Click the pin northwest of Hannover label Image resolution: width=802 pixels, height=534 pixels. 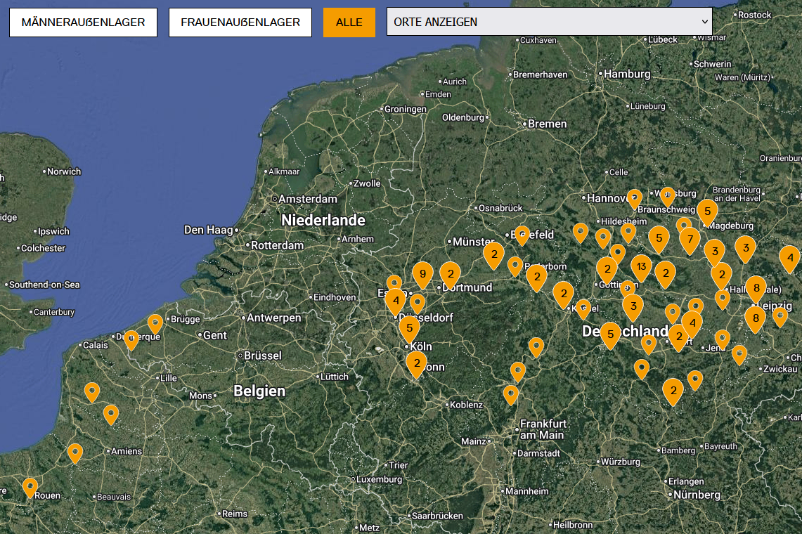coord(634,198)
